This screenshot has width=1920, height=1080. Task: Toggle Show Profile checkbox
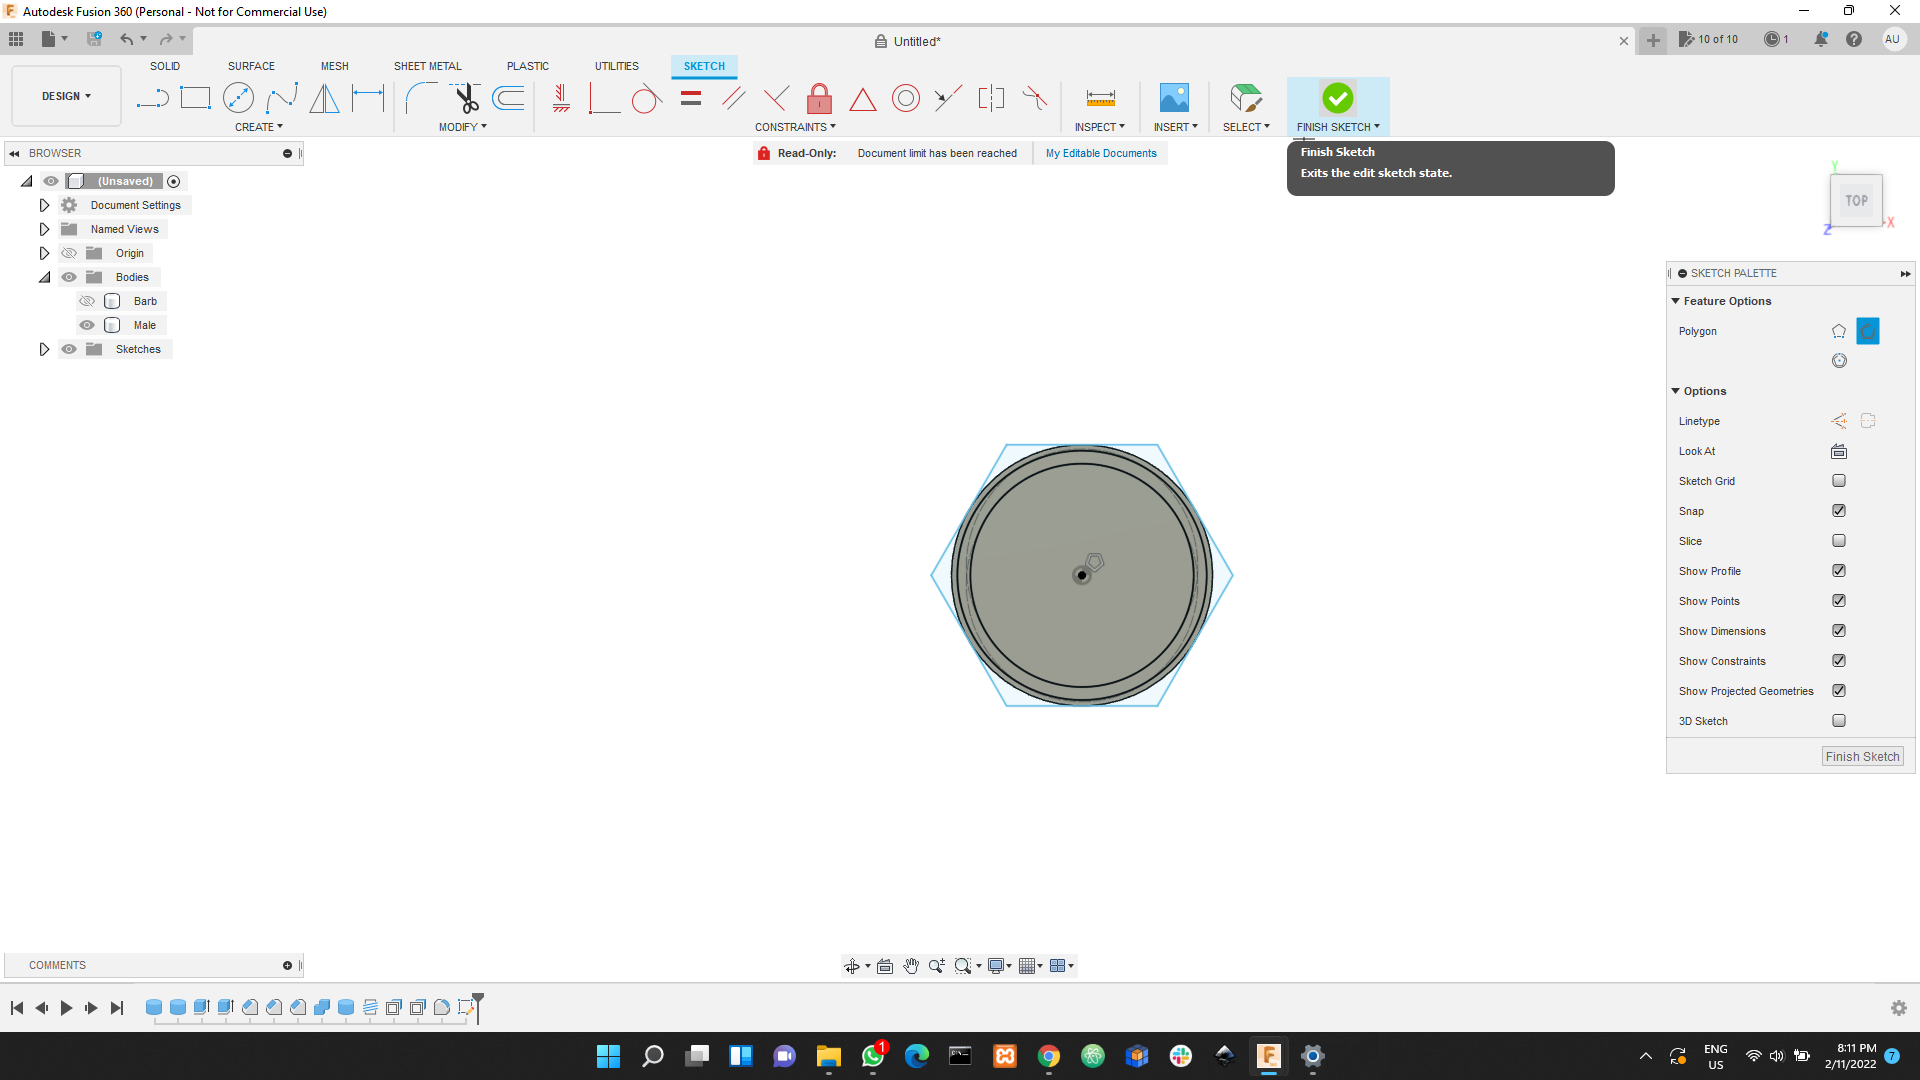tap(1840, 570)
